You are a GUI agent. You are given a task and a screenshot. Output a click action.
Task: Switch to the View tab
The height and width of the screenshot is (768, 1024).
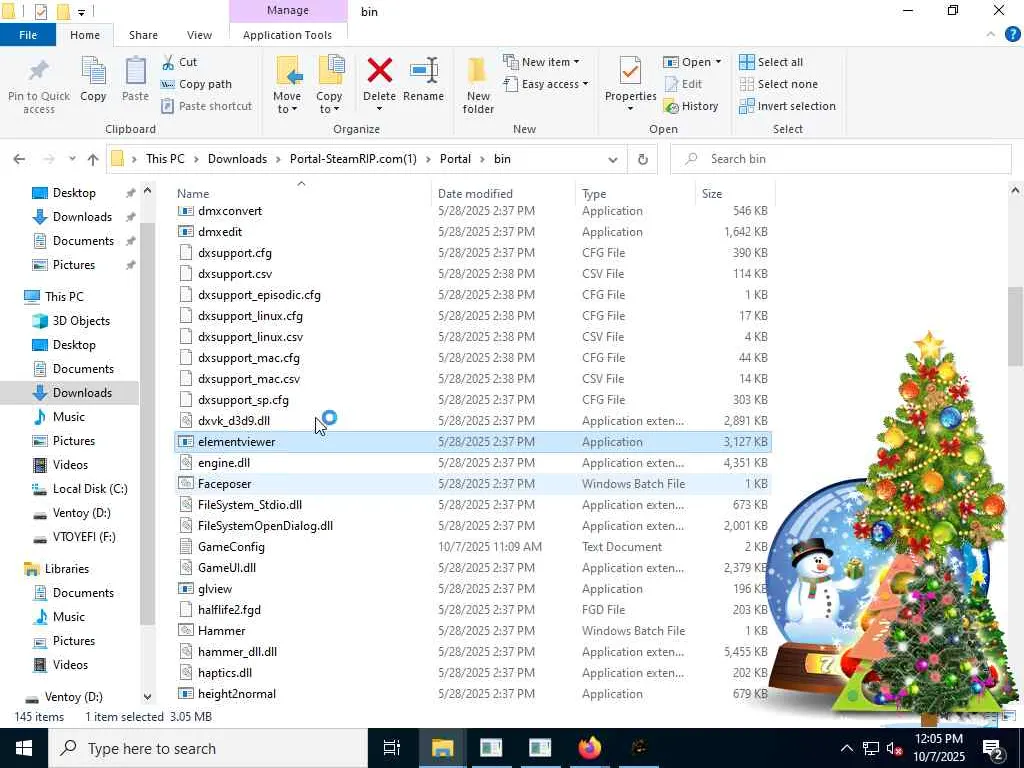(199, 35)
